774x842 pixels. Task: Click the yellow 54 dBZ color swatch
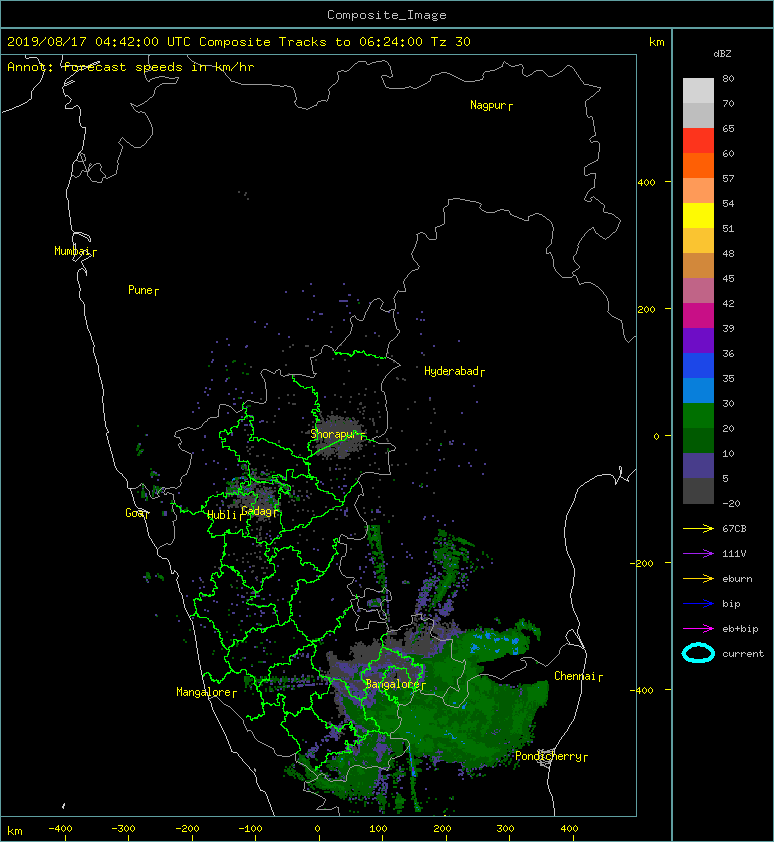(x=698, y=215)
